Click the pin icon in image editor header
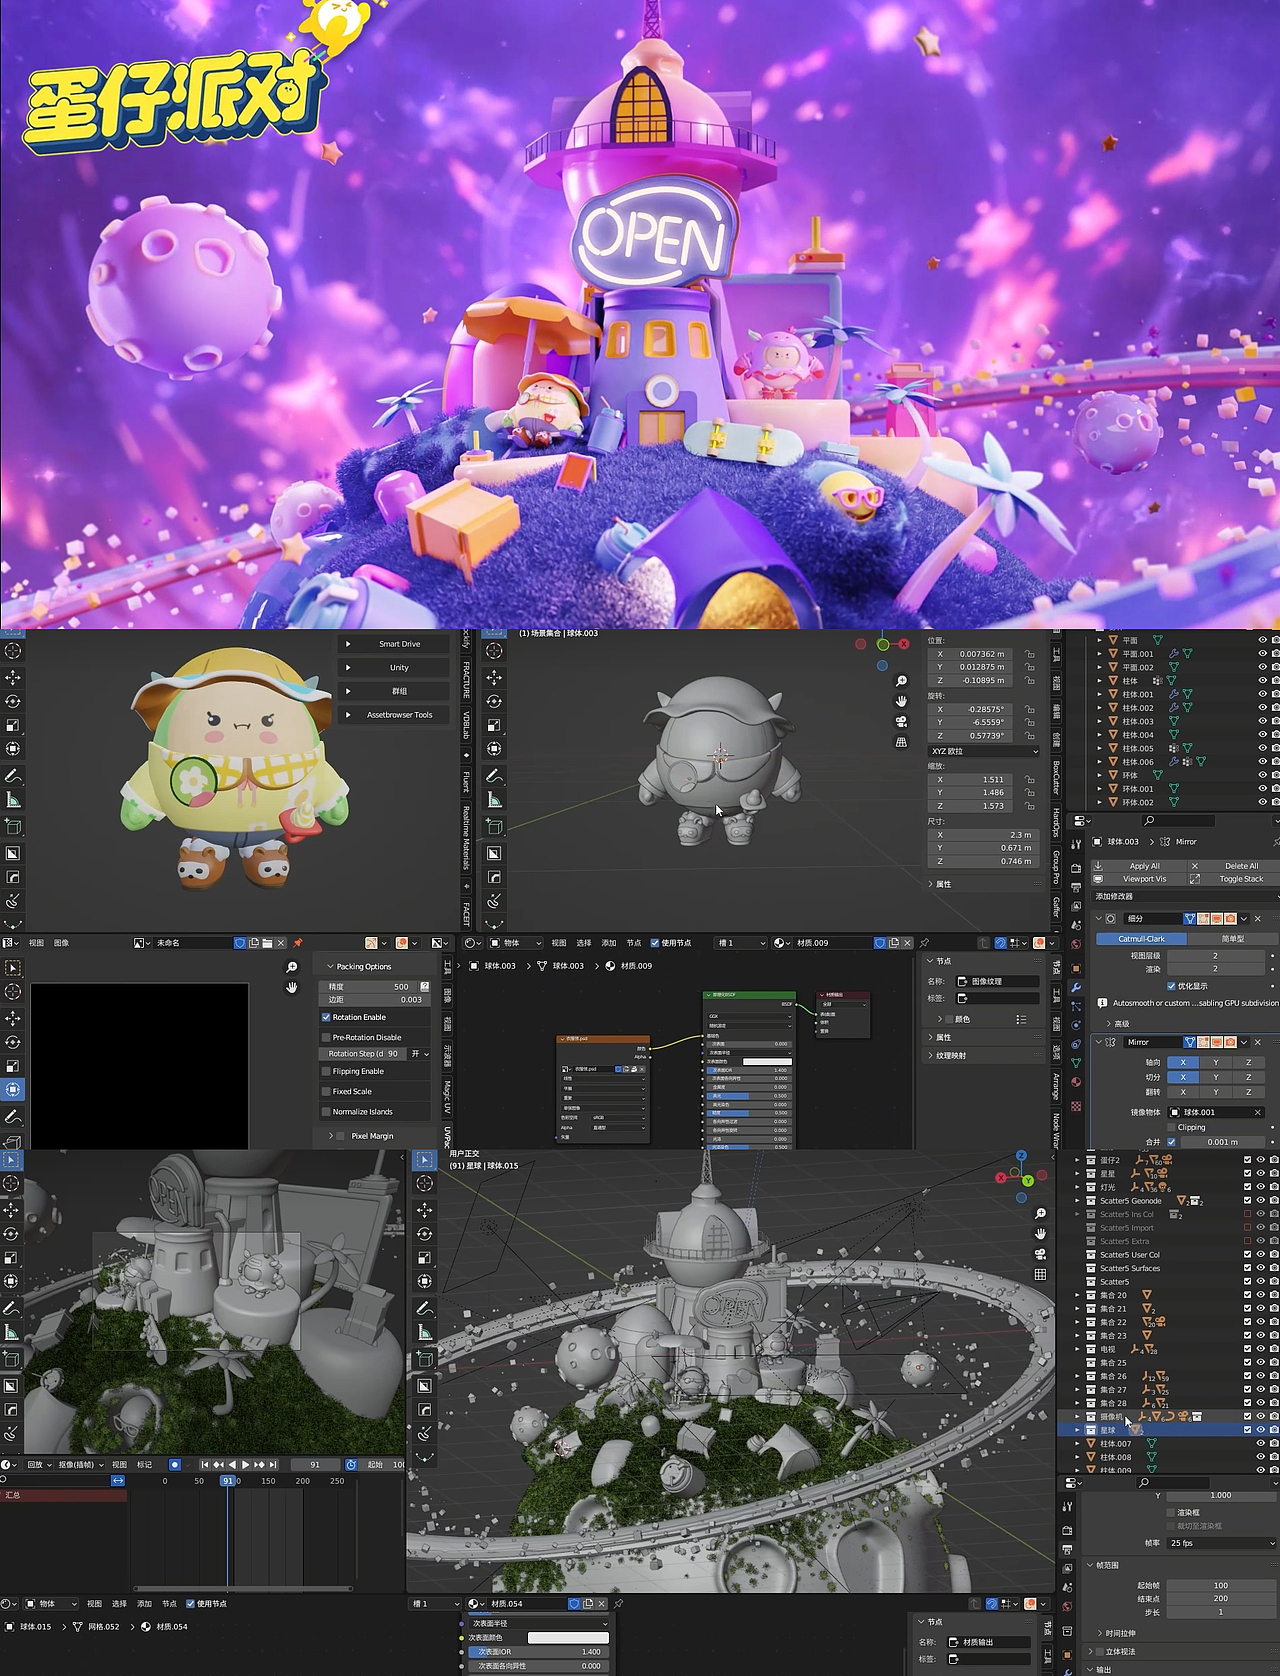The width and height of the screenshot is (1280, 1676). tap(297, 943)
